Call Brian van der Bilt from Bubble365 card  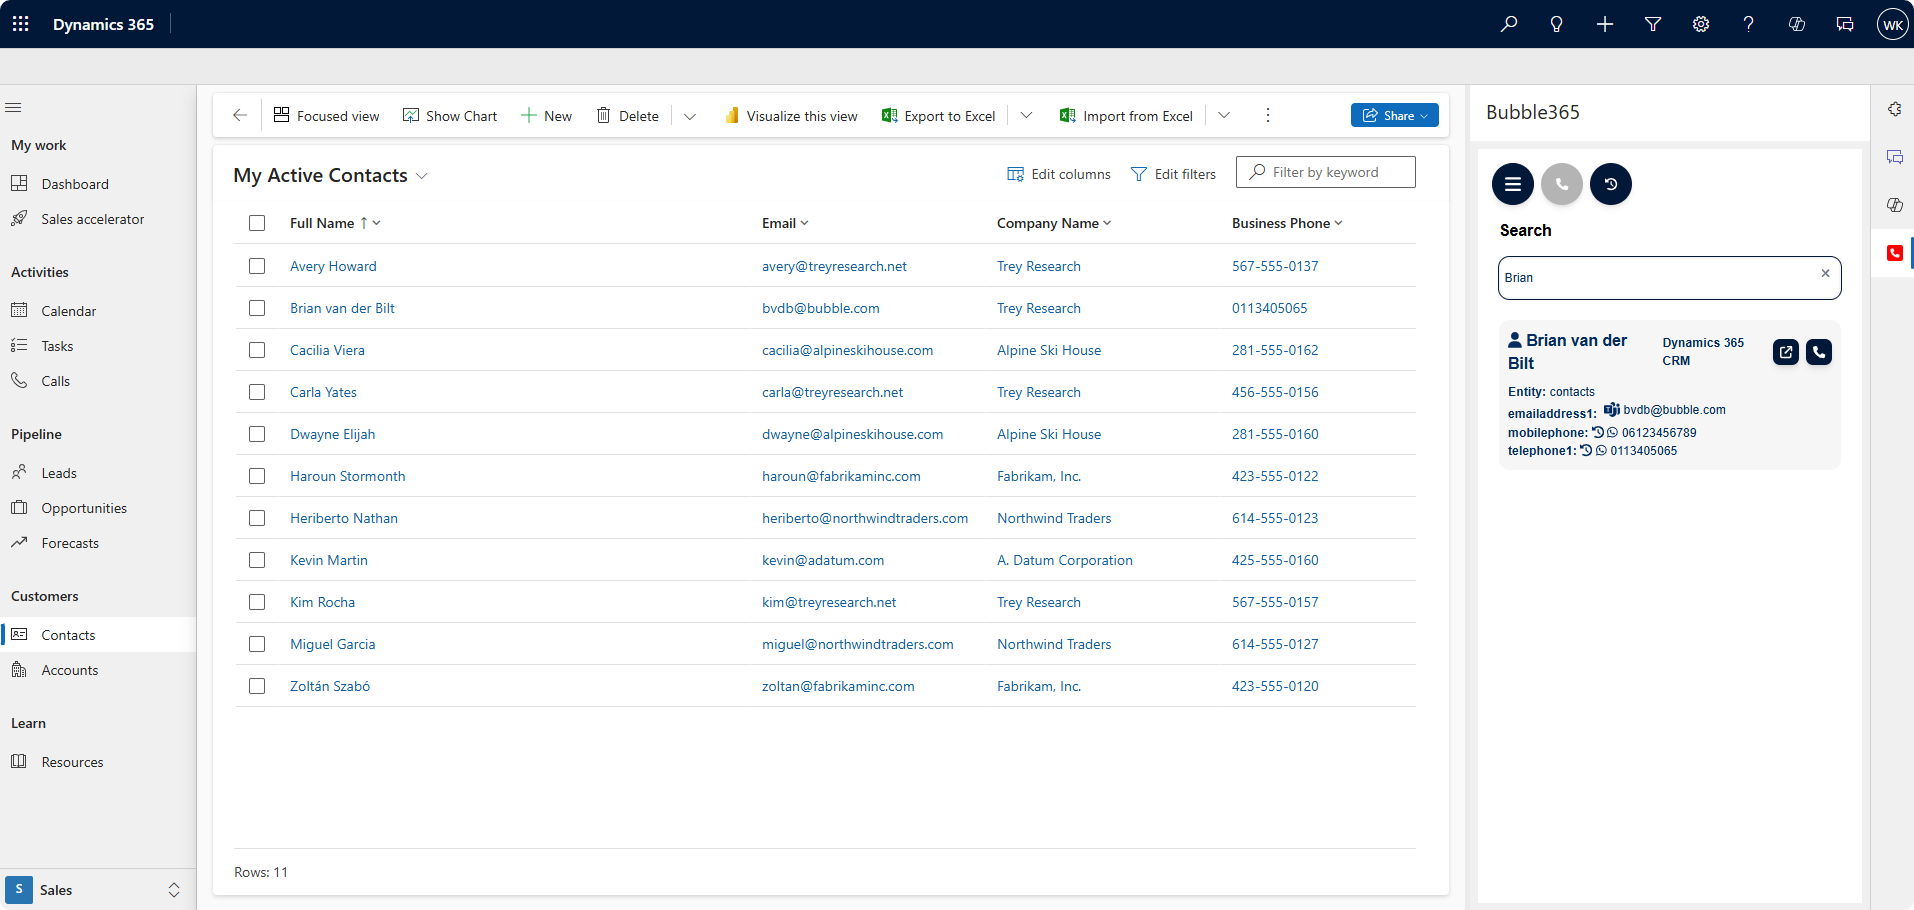coord(1818,352)
